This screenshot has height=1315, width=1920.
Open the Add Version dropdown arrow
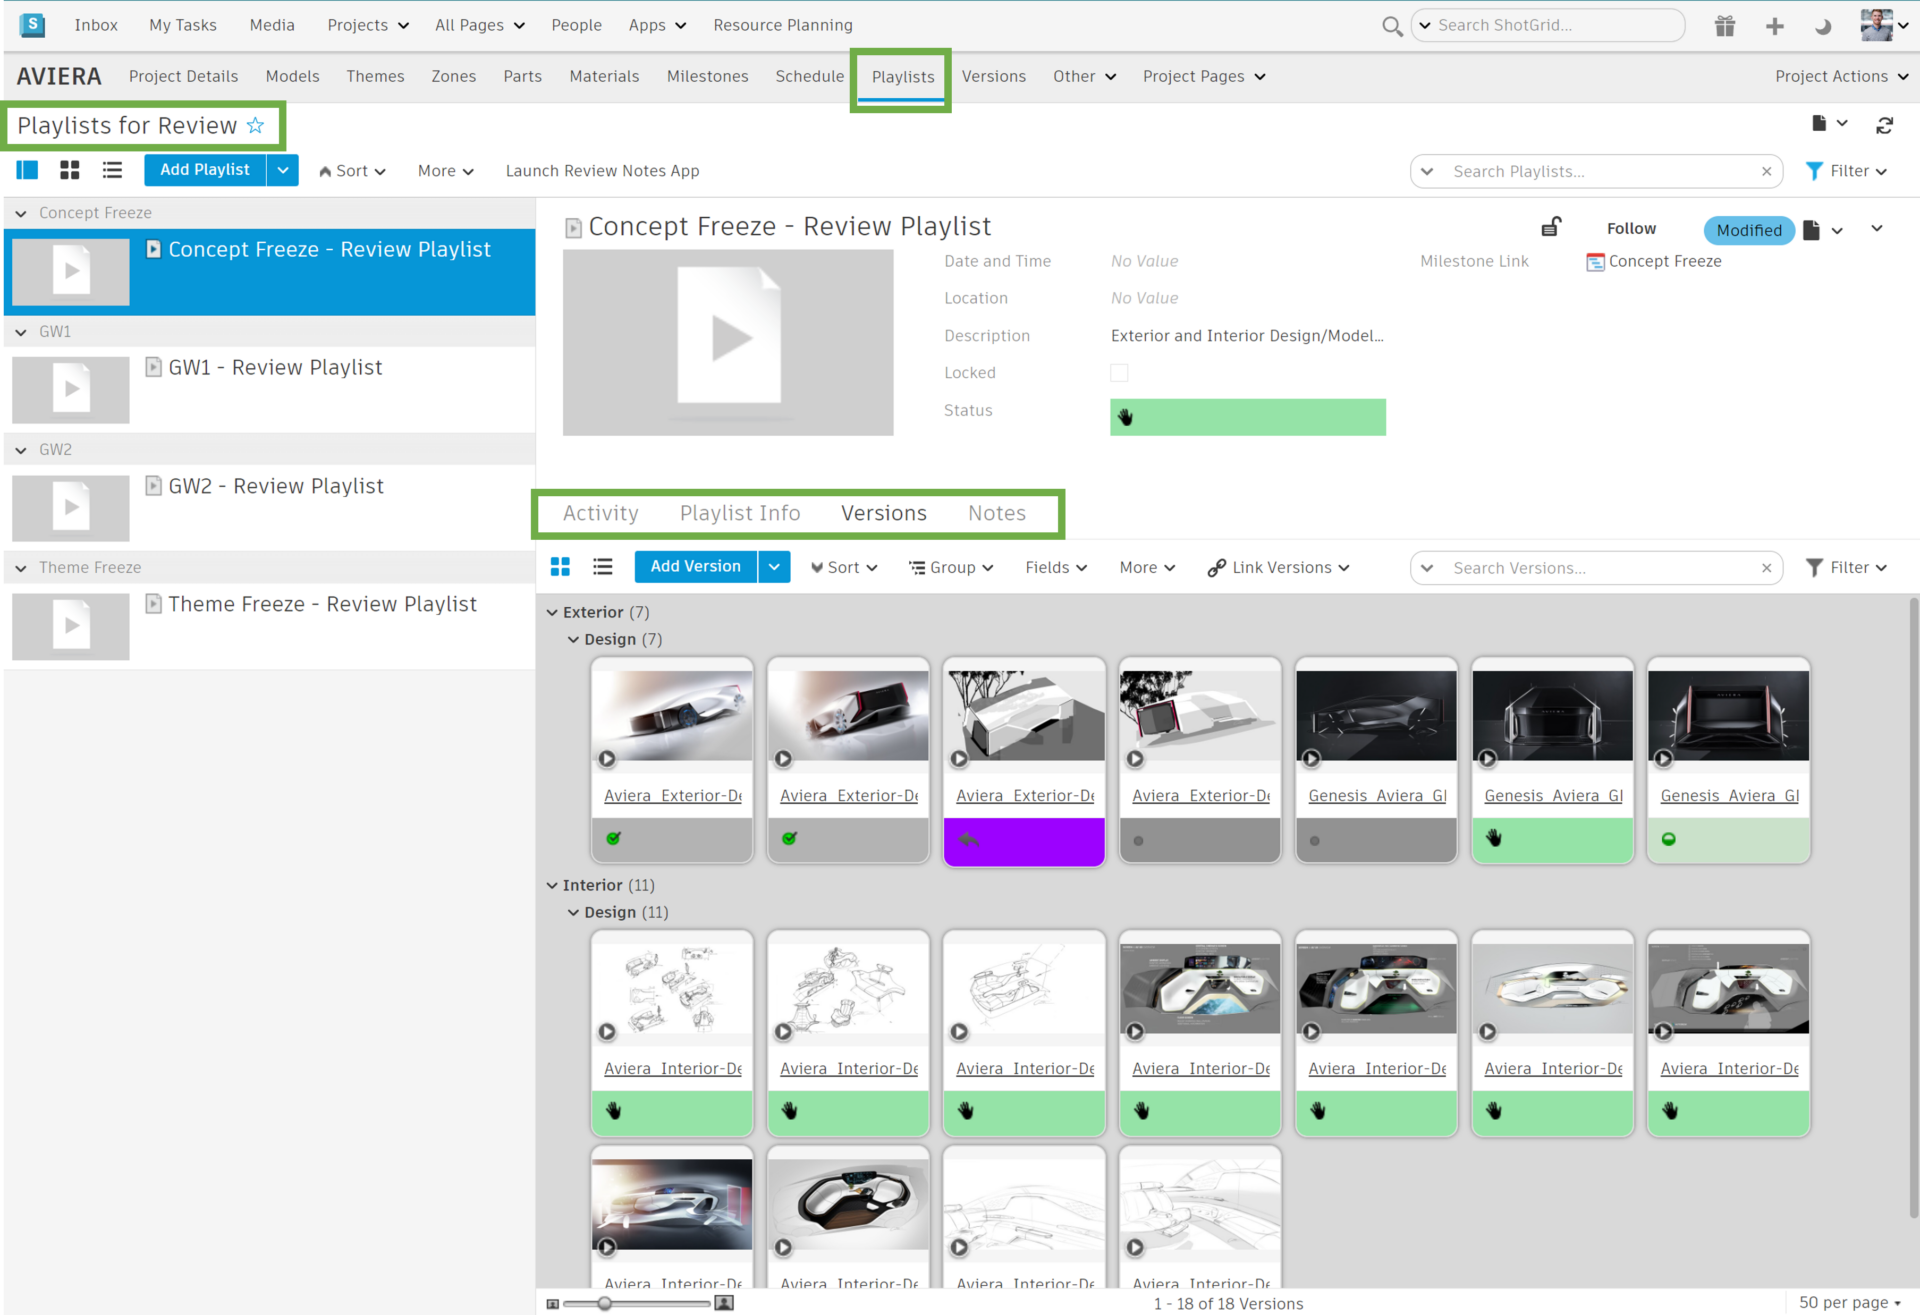(774, 567)
